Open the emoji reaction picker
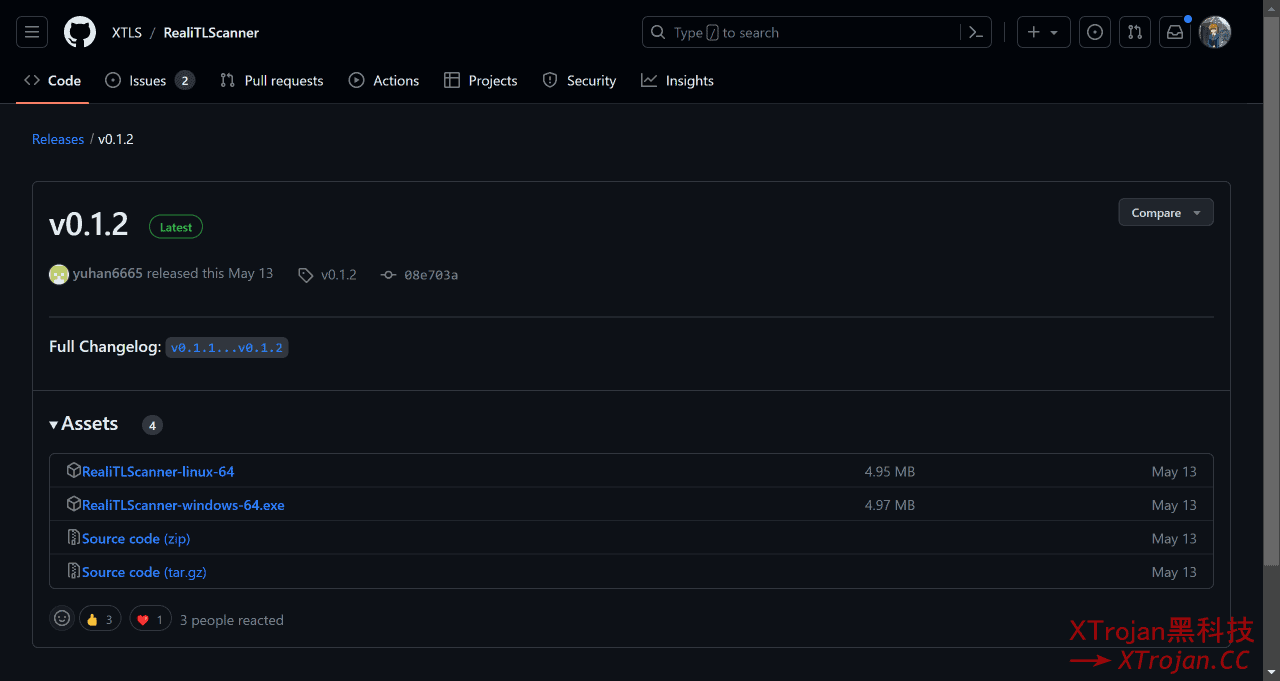 [62, 619]
